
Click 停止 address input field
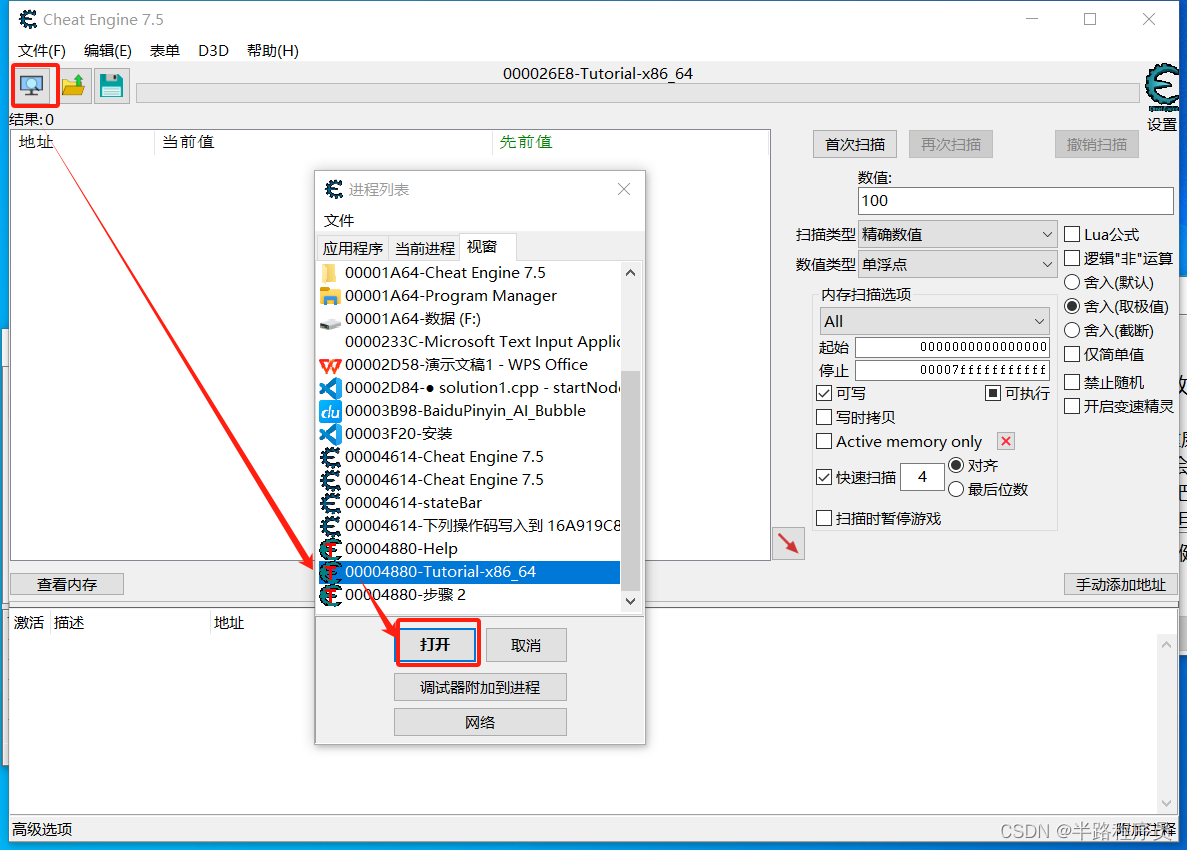pos(952,370)
